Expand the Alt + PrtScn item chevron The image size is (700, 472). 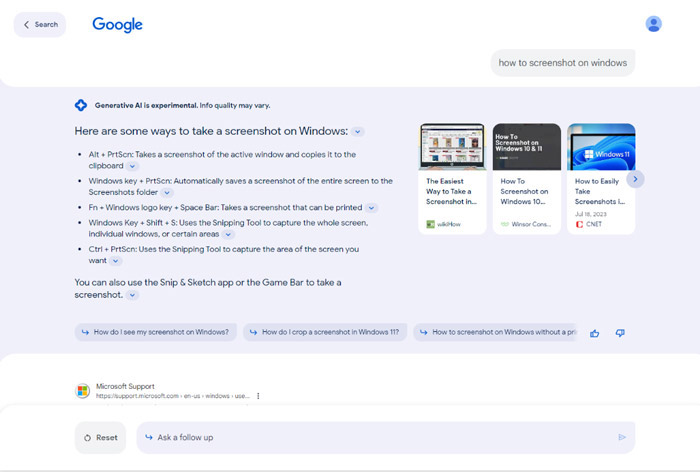132,166
